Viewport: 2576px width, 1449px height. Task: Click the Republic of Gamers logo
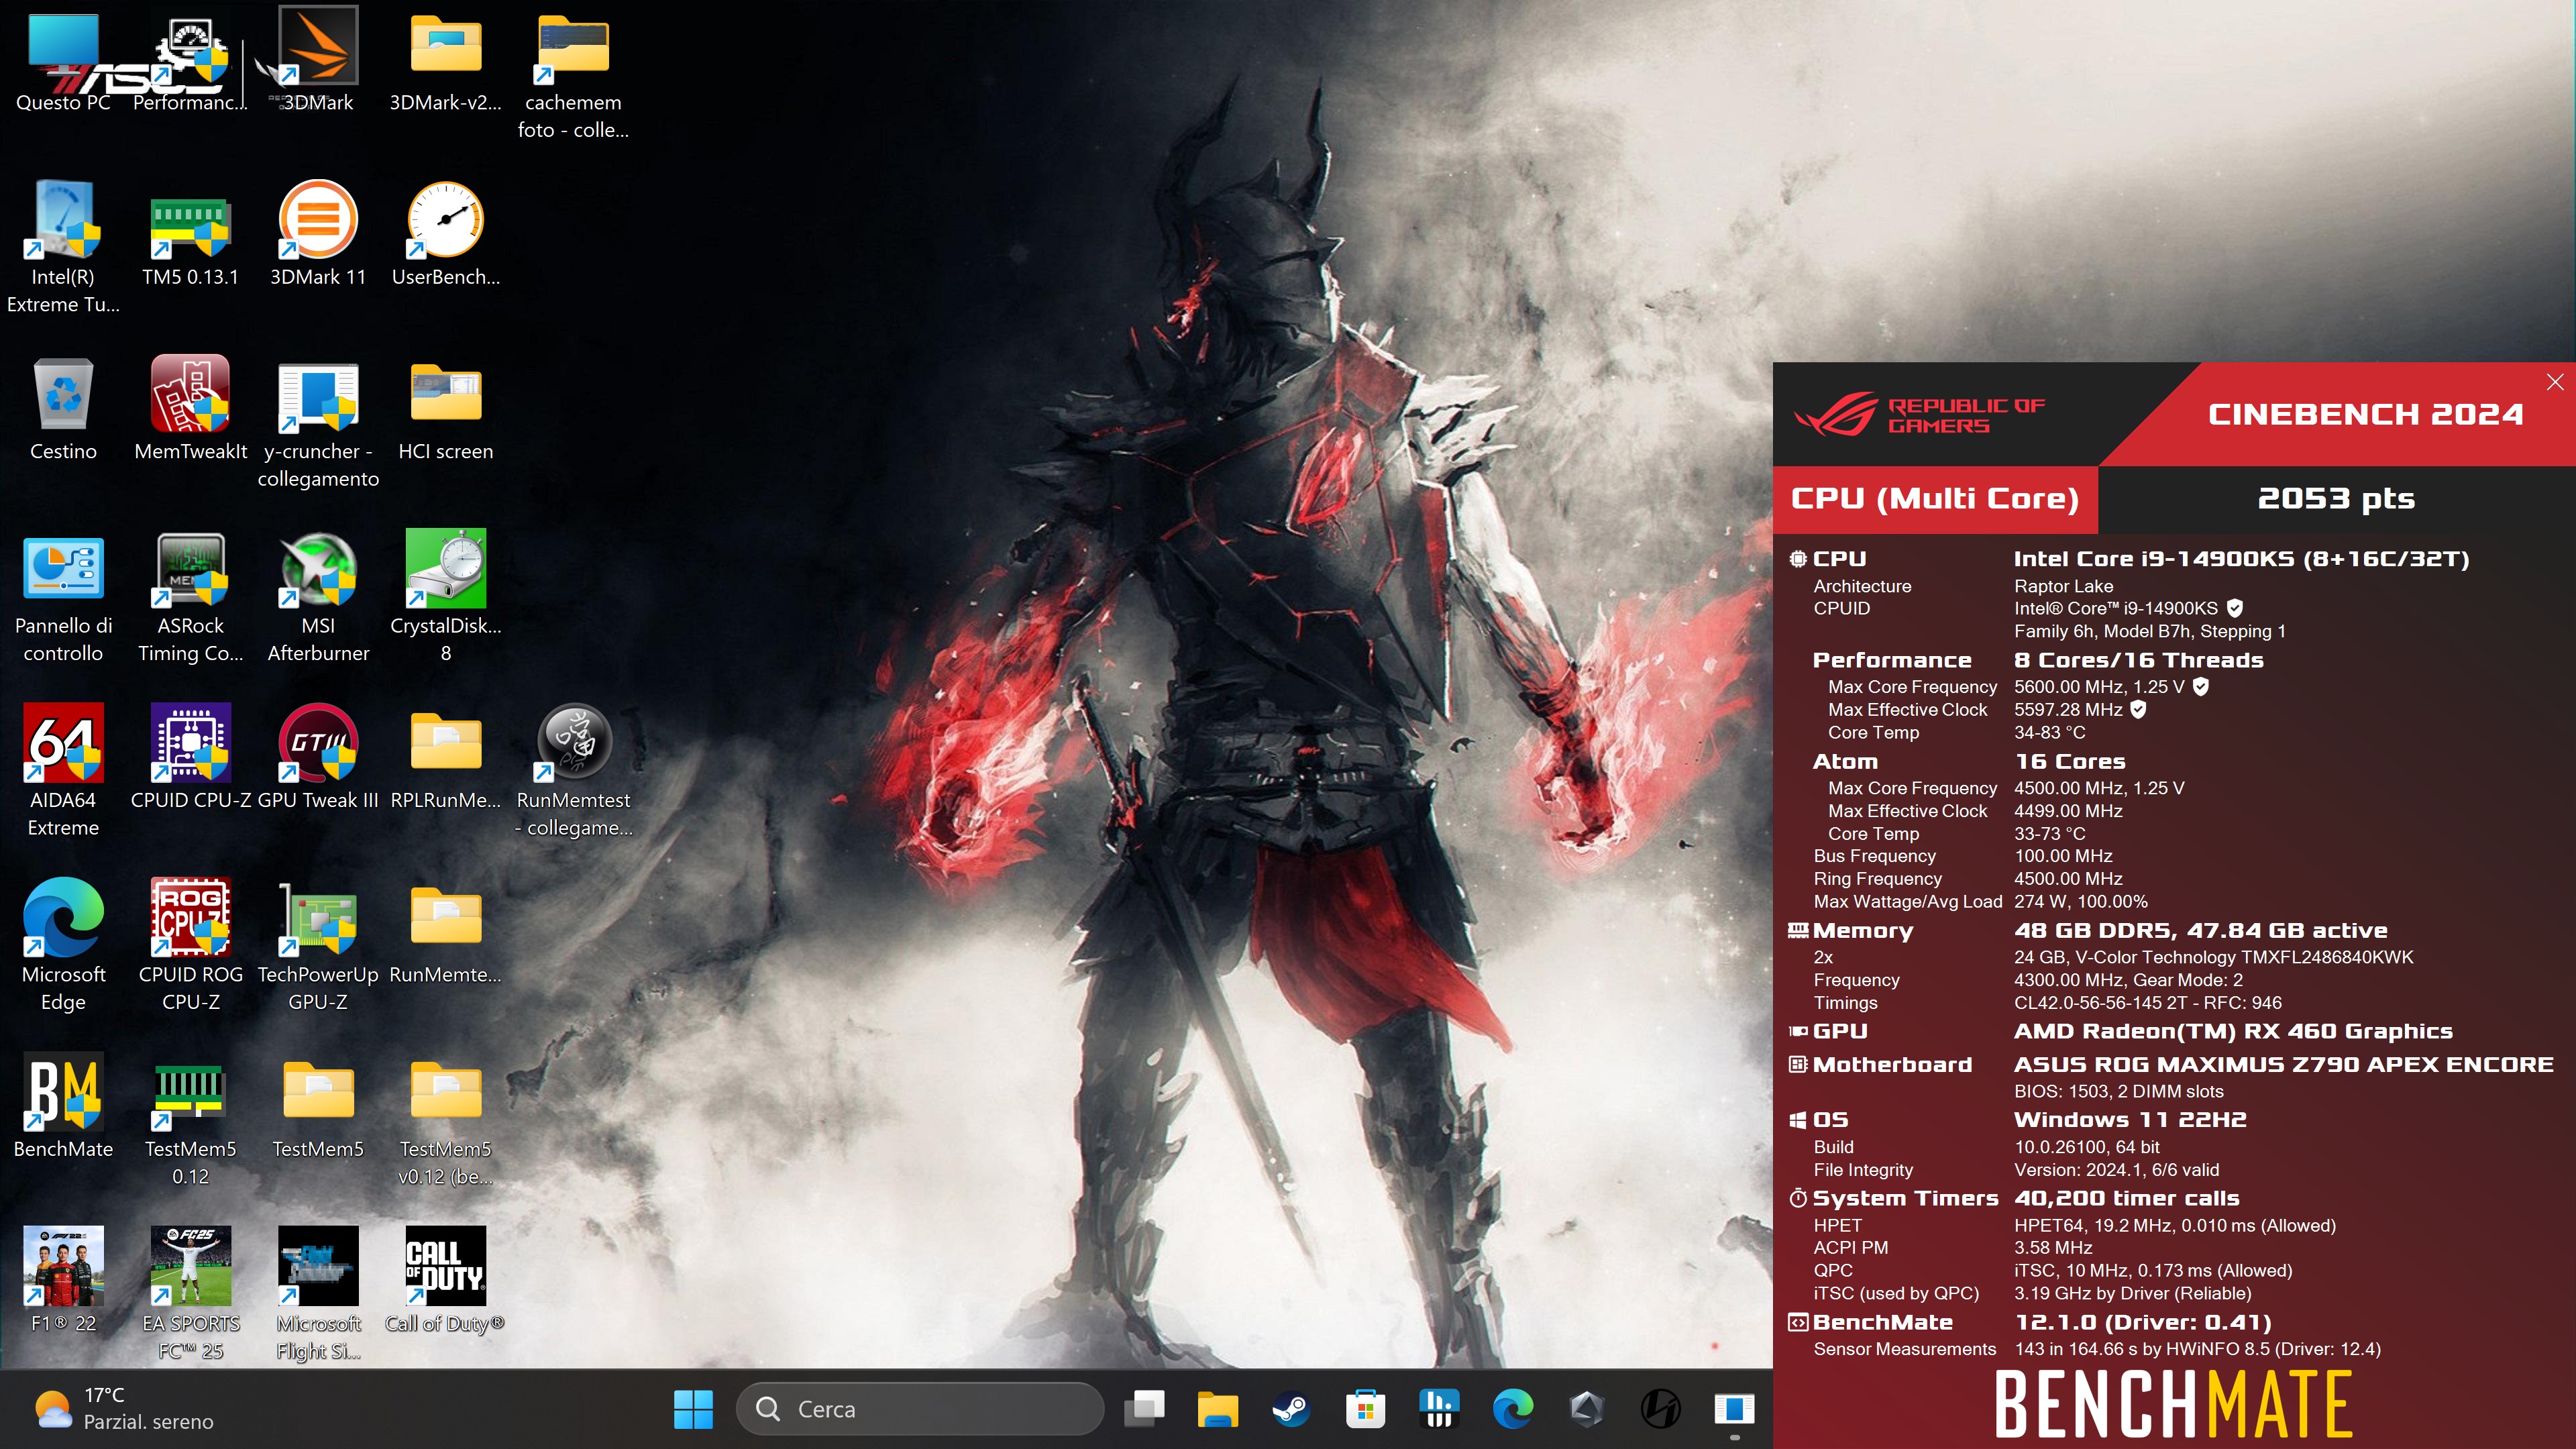pyautogui.click(x=1919, y=415)
